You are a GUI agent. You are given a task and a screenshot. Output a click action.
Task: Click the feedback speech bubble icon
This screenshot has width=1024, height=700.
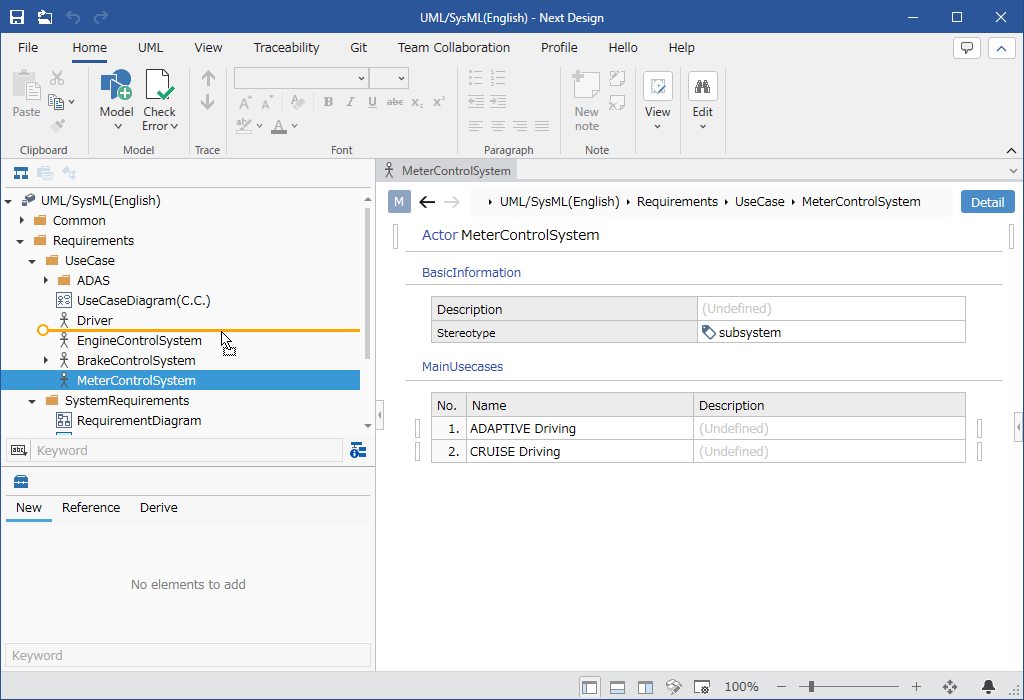967,48
